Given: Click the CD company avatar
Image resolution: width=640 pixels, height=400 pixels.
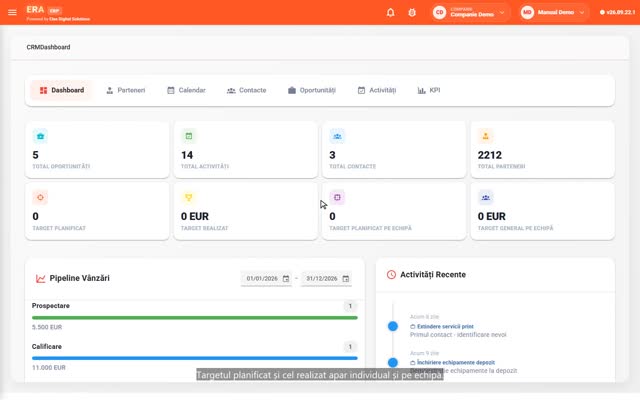Looking at the screenshot, I should (439, 13).
